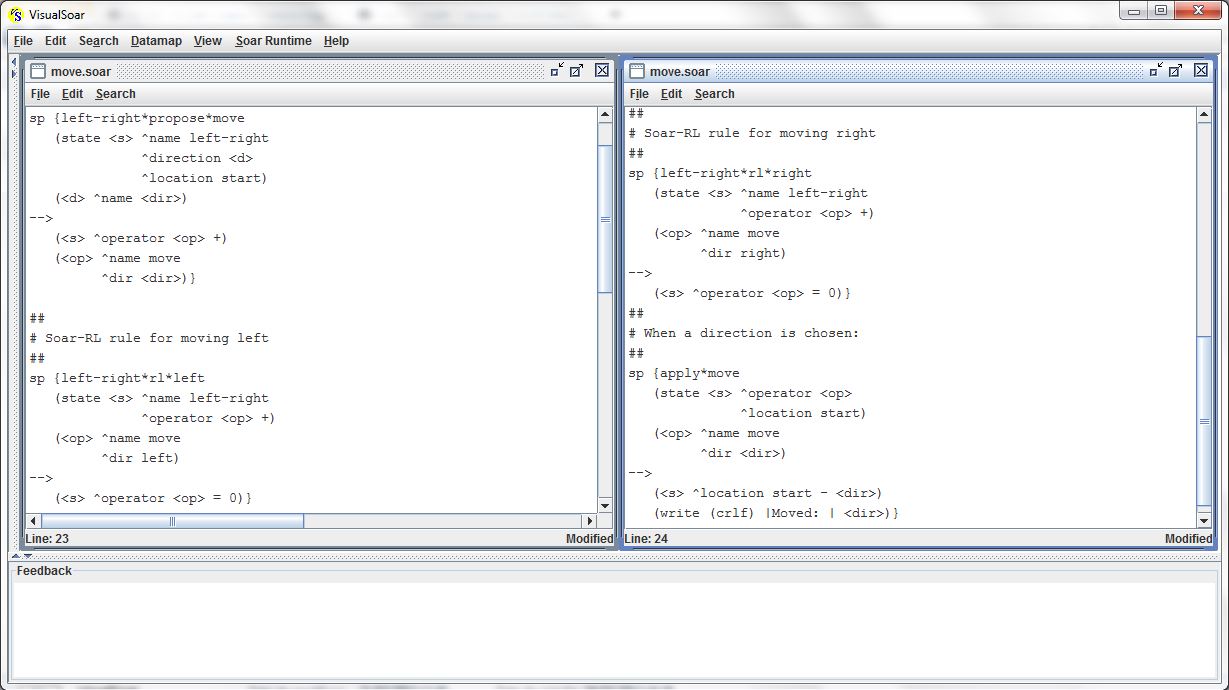Screen dimensions: 1229x690
Task: Click the right editor's vertical scrollbar down arrow
Action: click(x=1204, y=521)
